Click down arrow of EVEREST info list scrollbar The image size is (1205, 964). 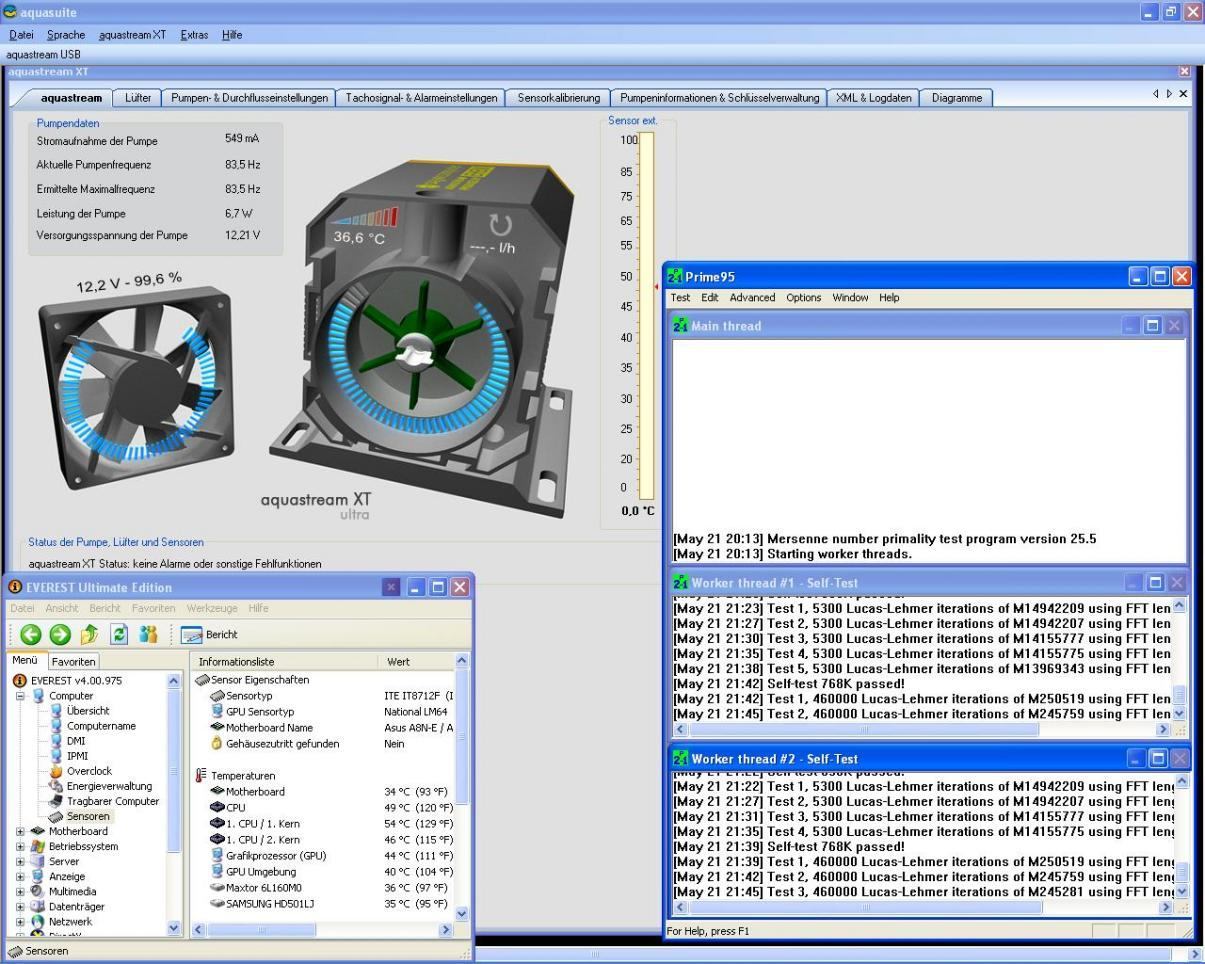tap(461, 913)
